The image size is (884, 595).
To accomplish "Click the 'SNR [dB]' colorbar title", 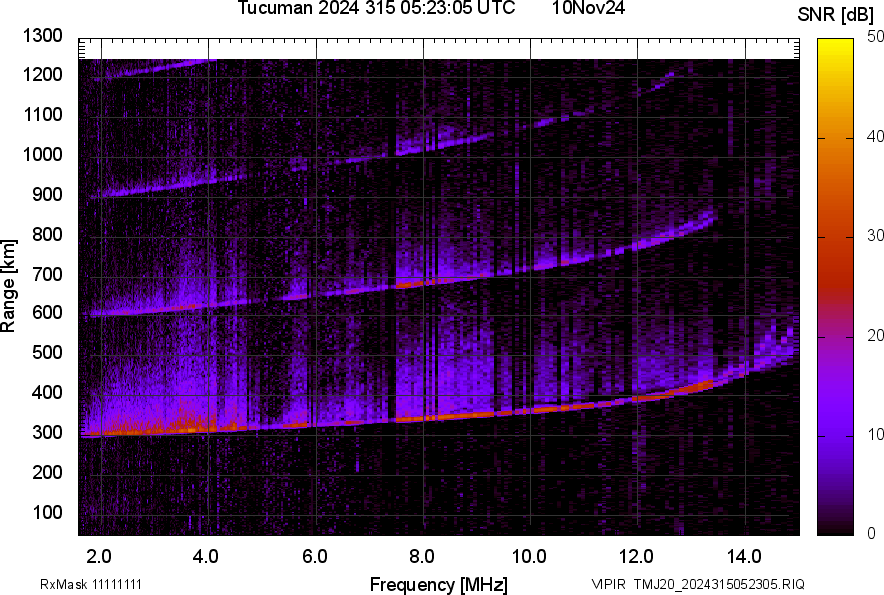I will point(836,15).
